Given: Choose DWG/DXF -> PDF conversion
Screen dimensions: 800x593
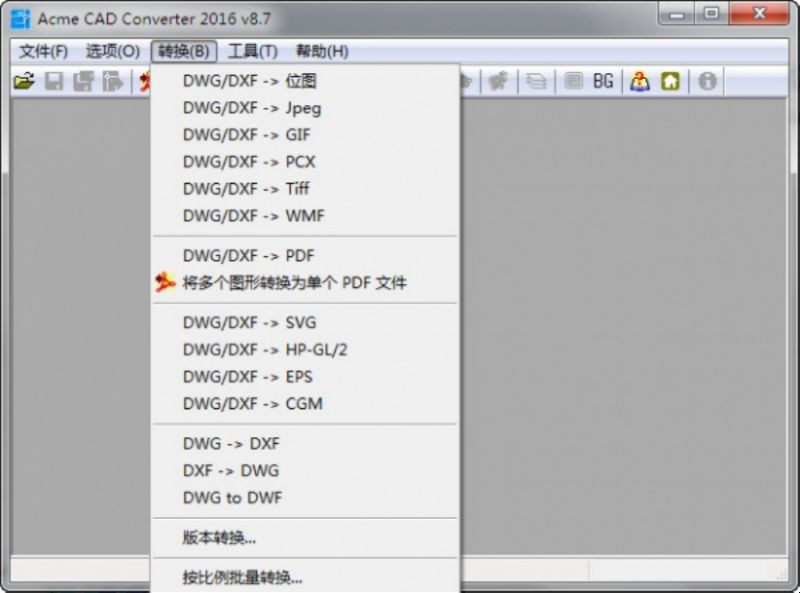Looking at the screenshot, I should pos(305,256).
